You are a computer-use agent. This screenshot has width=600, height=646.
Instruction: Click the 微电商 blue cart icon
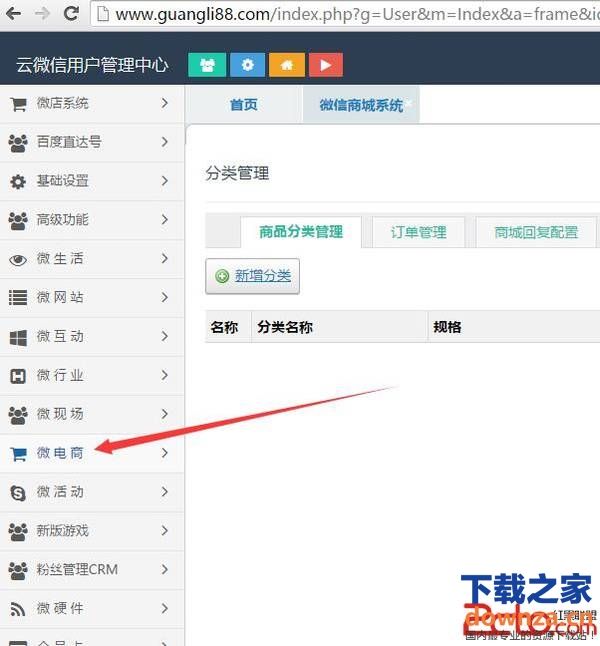point(19,454)
